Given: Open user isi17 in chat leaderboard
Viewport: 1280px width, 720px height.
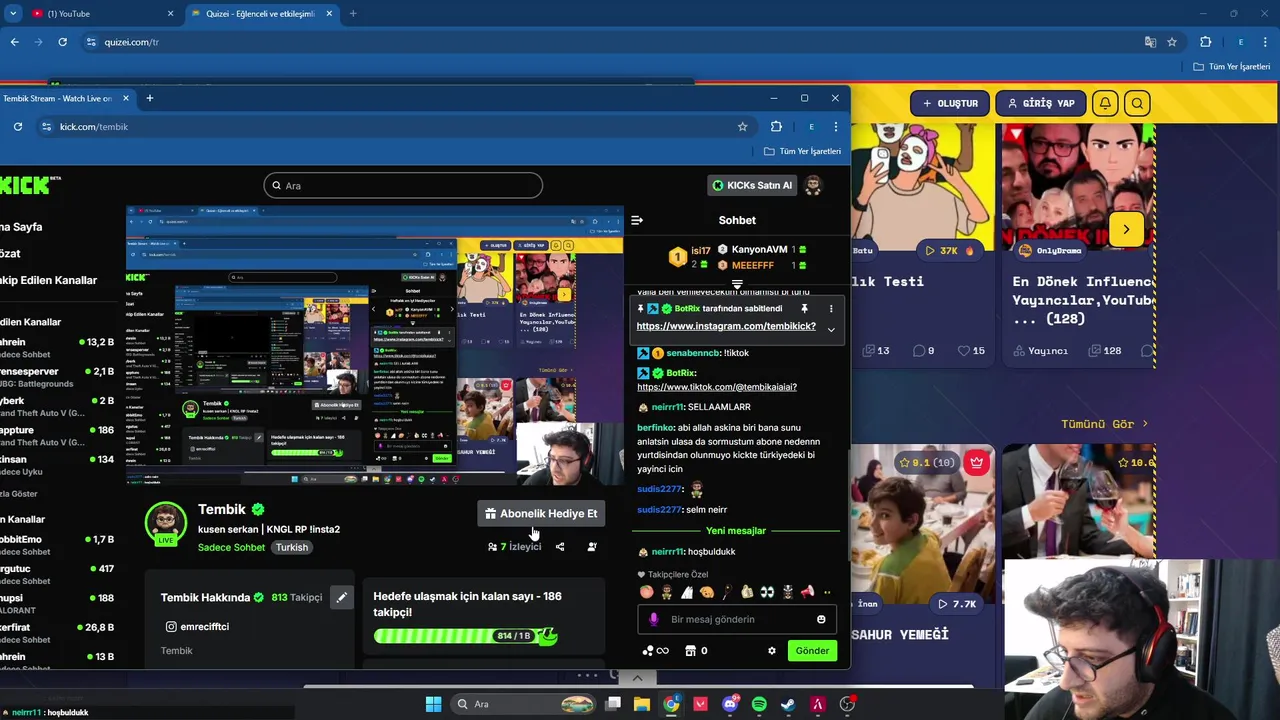Looking at the screenshot, I should tap(700, 251).
